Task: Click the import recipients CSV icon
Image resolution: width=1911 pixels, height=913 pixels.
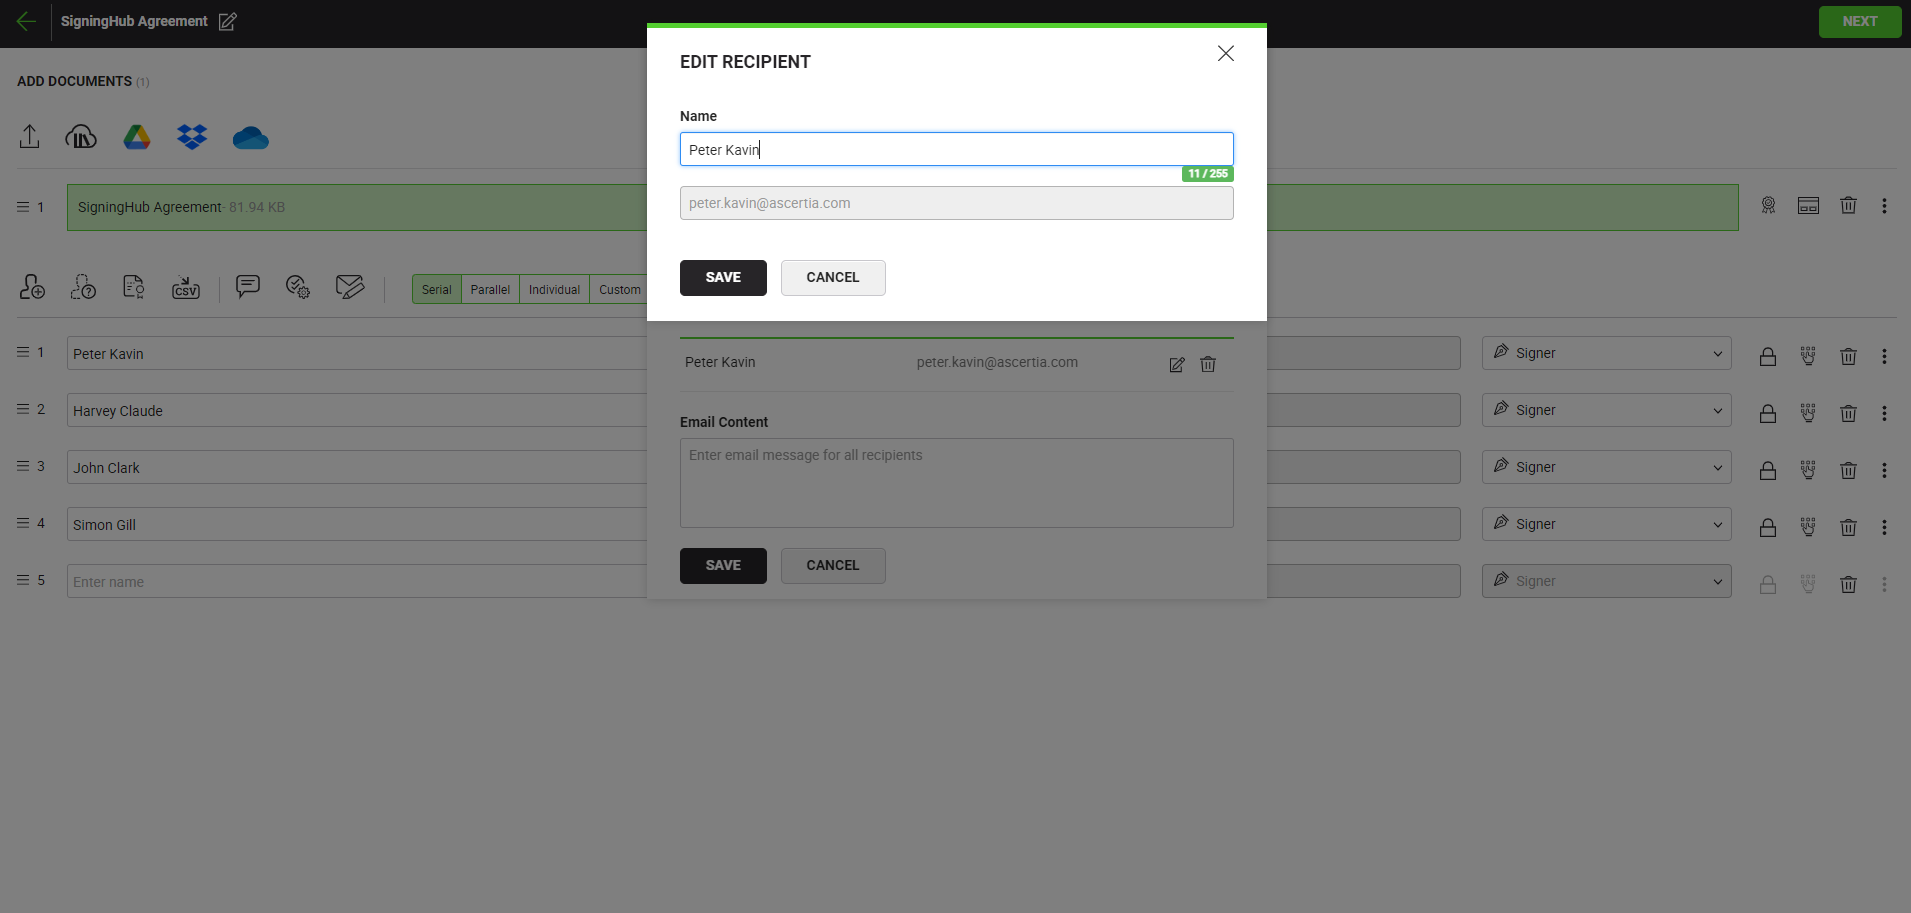Action: click(186, 288)
